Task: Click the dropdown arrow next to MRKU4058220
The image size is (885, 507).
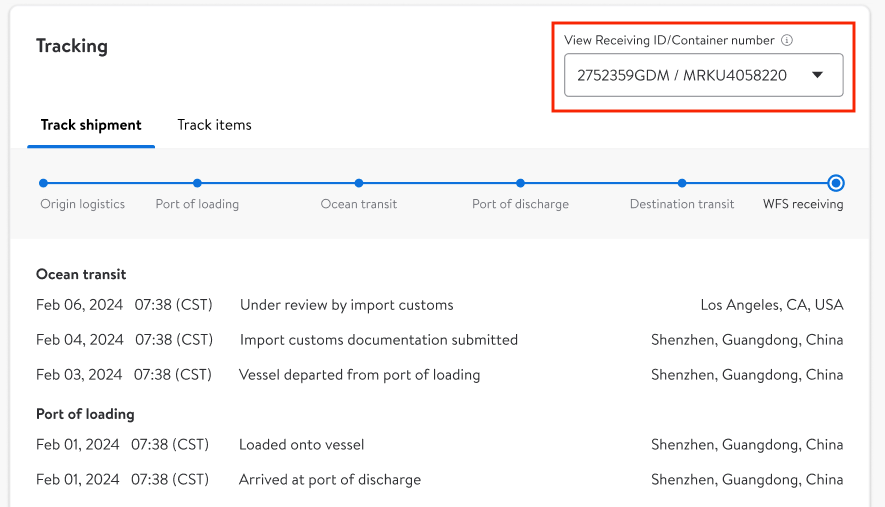Action: (x=817, y=75)
